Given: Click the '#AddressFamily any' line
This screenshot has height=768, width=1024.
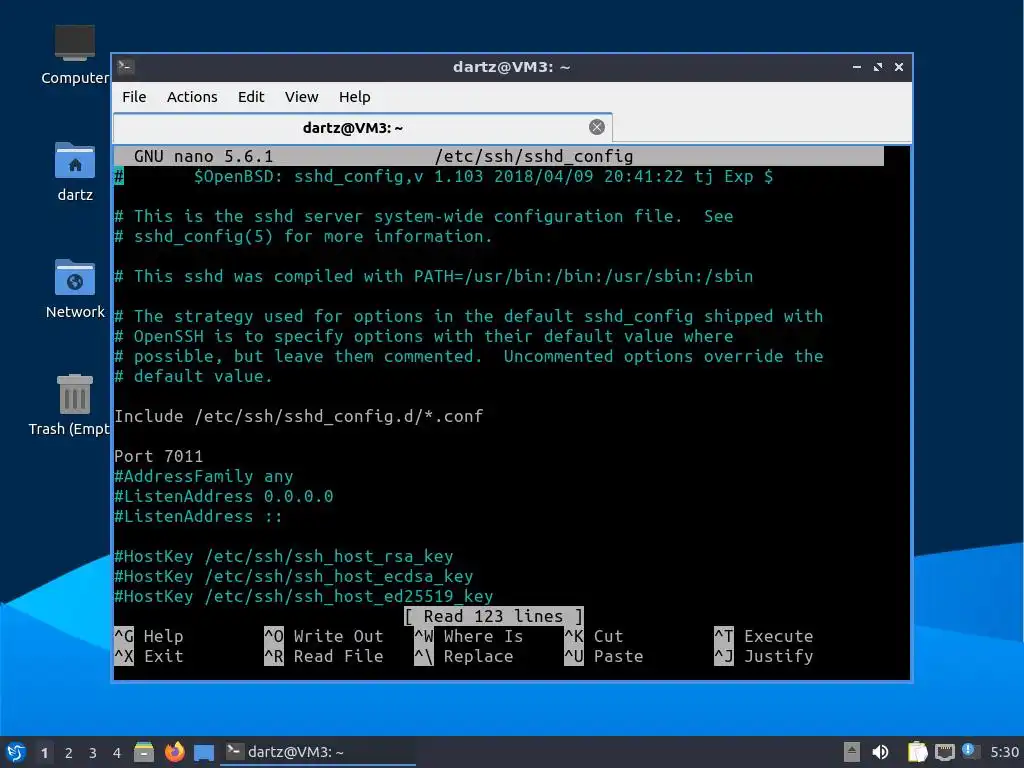Looking at the screenshot, I should pos(204,476).
